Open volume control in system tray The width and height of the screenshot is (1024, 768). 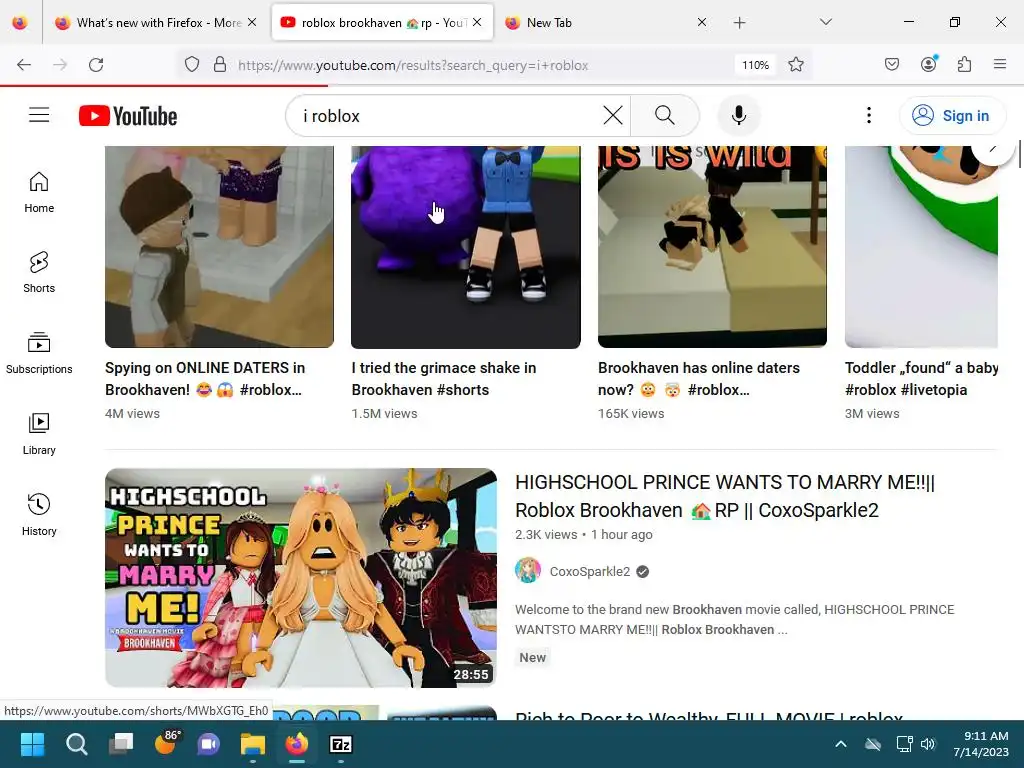pyautogui.click(x=928, y=744)
